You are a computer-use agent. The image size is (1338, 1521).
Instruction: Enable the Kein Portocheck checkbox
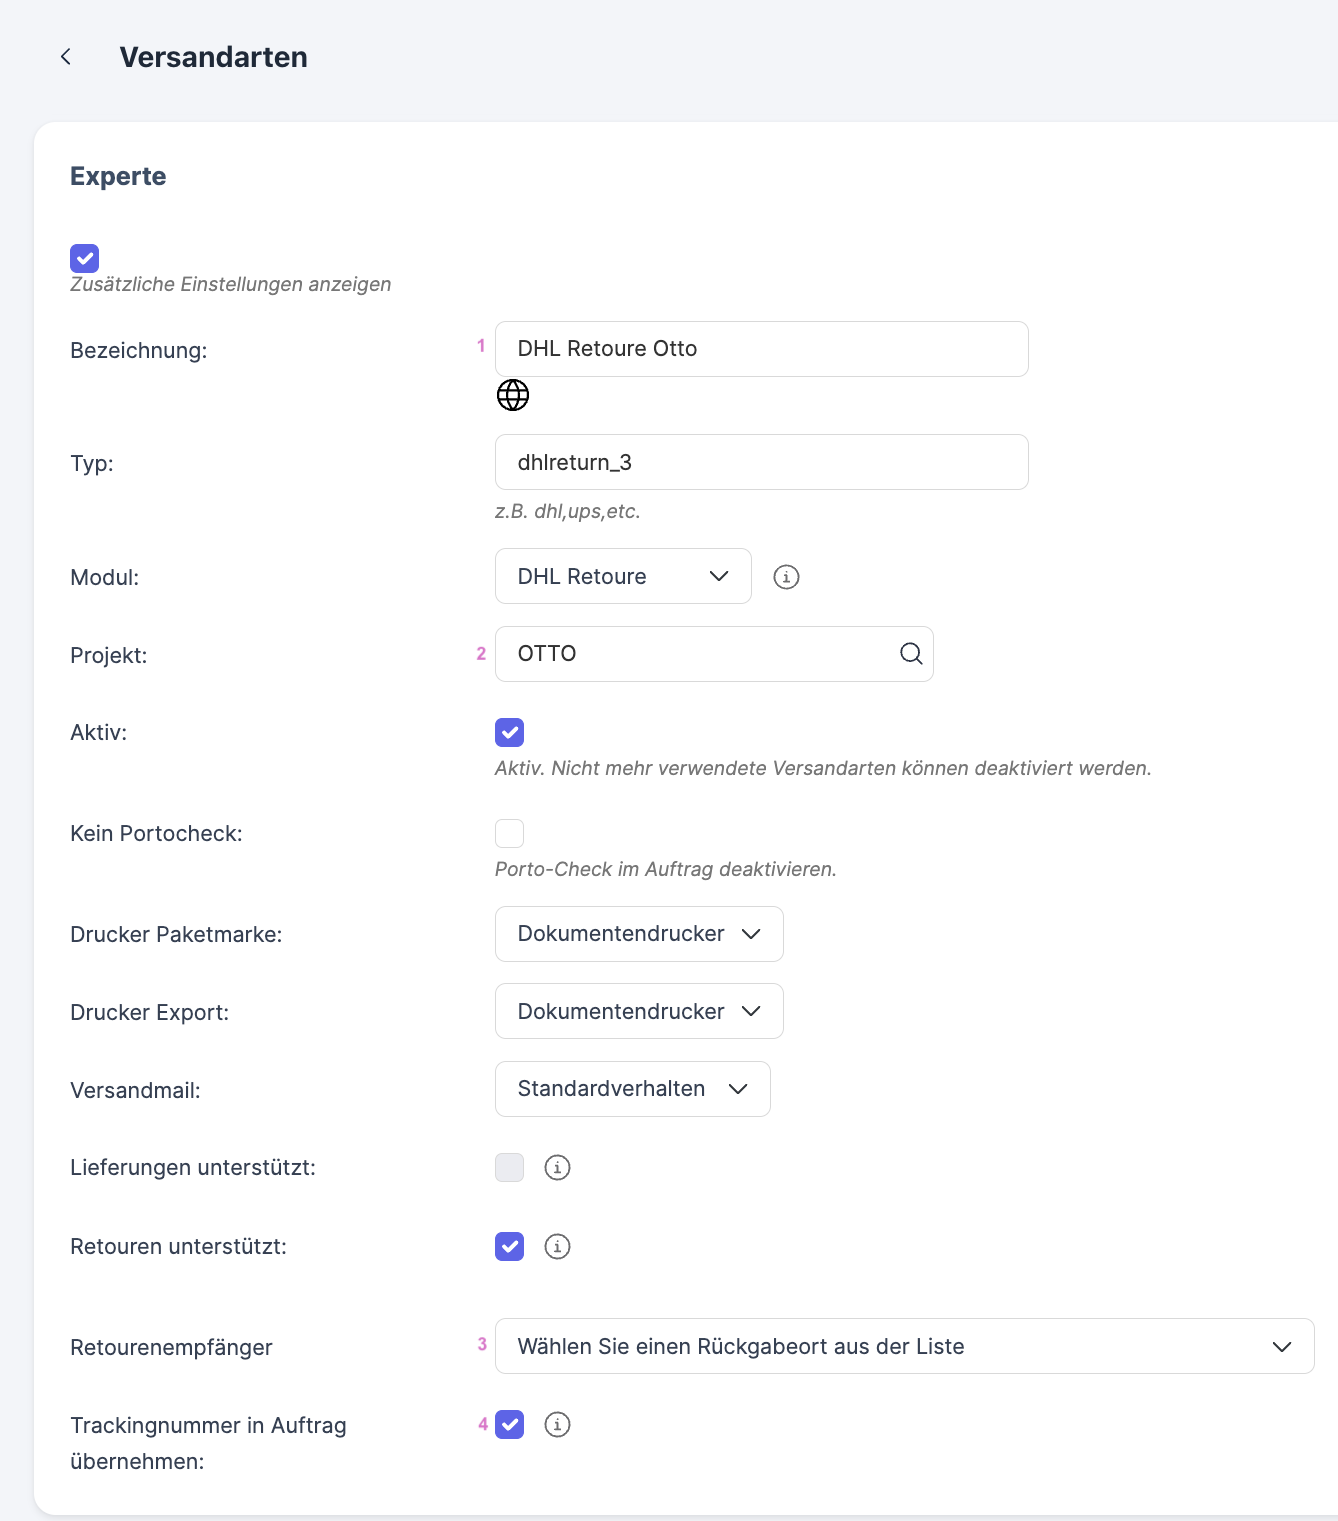(509, 833)
